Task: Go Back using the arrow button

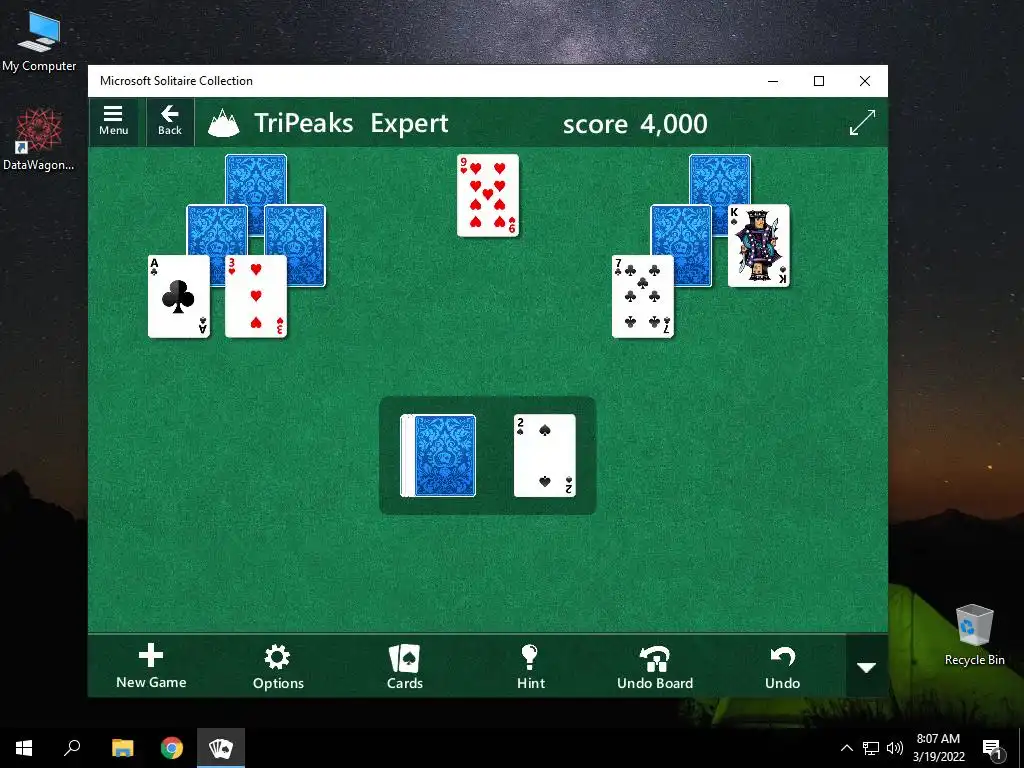Action: pos(170,121)
